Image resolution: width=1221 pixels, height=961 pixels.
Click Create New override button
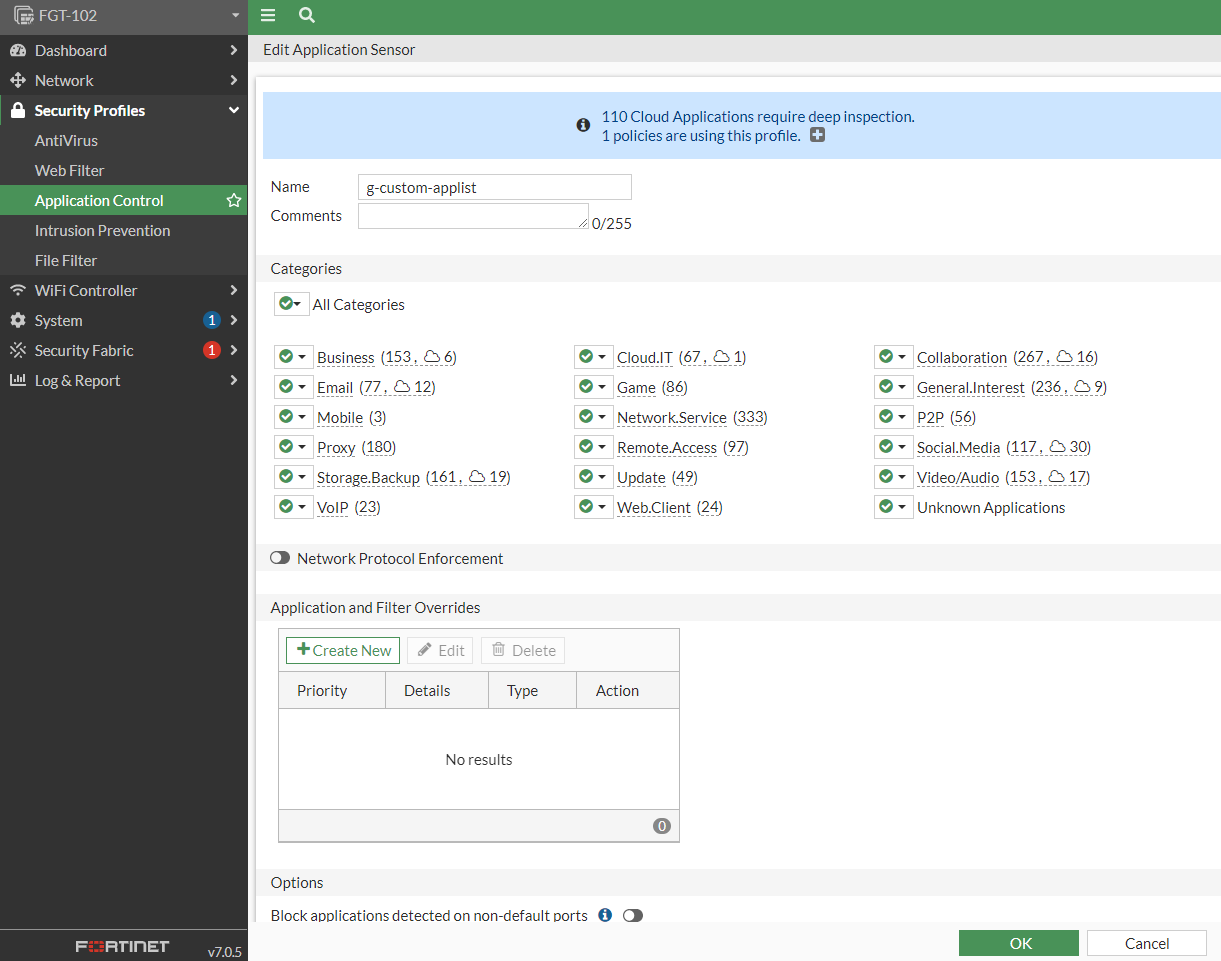343,651
